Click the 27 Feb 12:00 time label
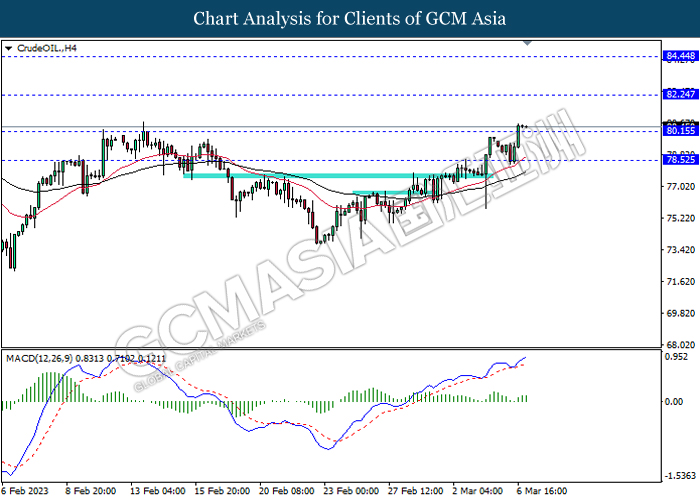Screen dimensions: 700x500 (x=416, y=491)
